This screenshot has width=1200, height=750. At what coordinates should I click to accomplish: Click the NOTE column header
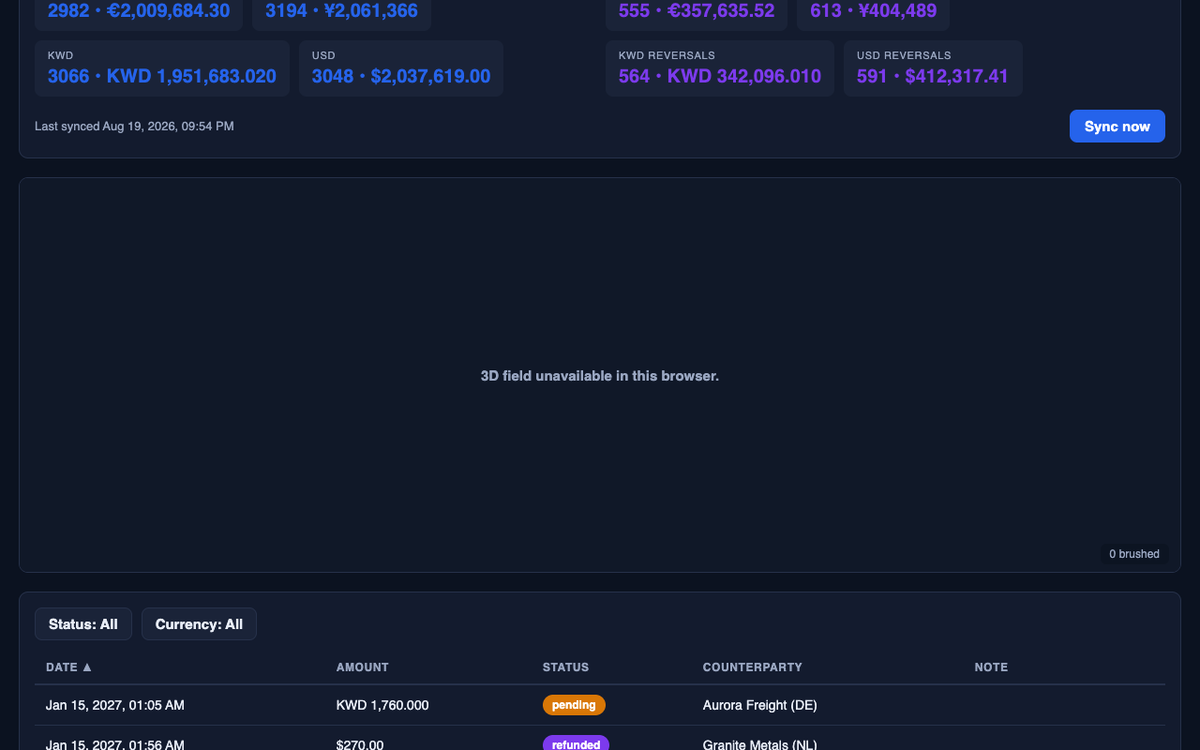(x=991, y=667)
